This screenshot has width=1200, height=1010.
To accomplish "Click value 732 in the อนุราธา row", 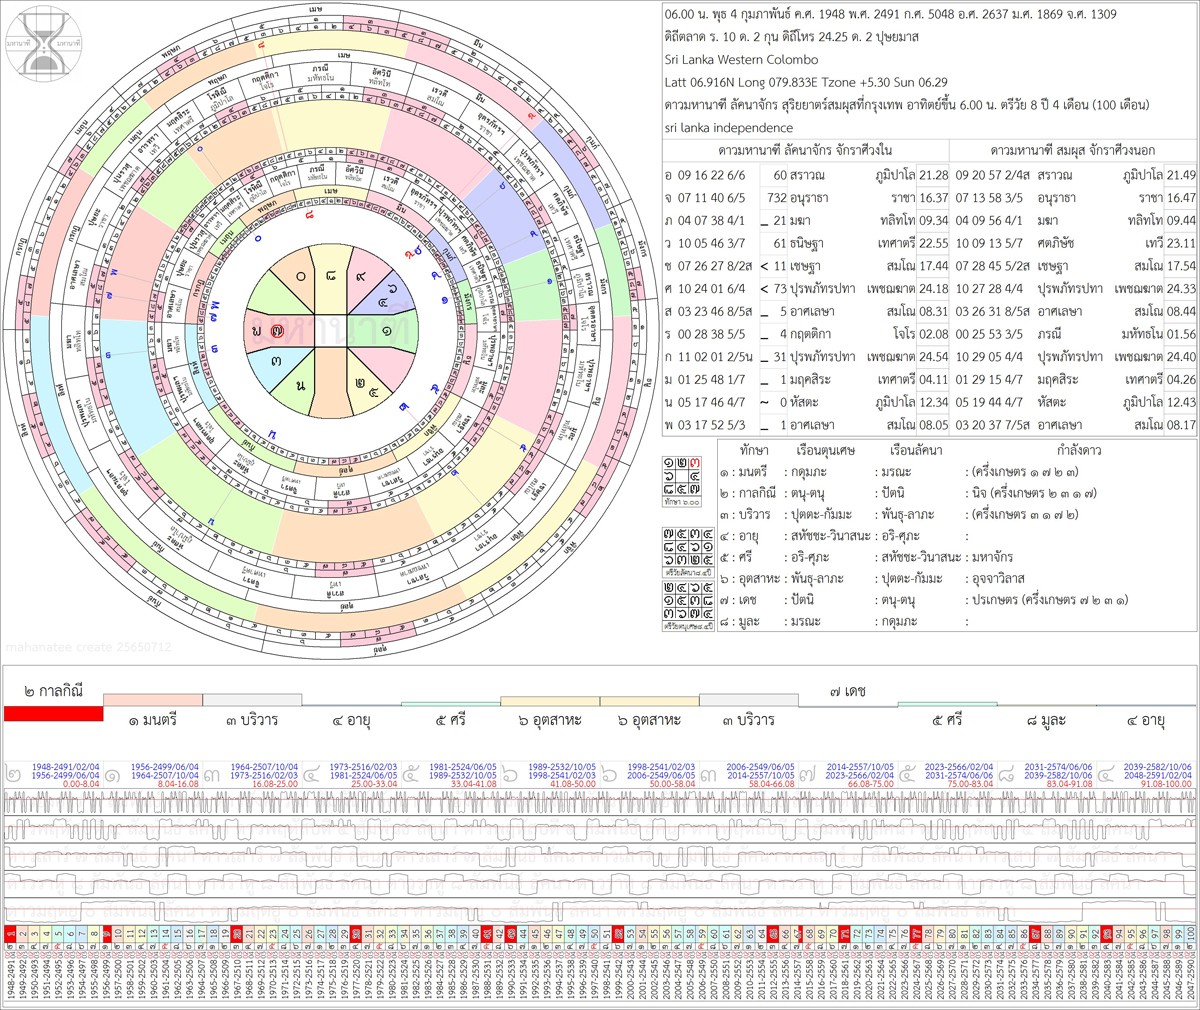I will (x=777, y=198).
